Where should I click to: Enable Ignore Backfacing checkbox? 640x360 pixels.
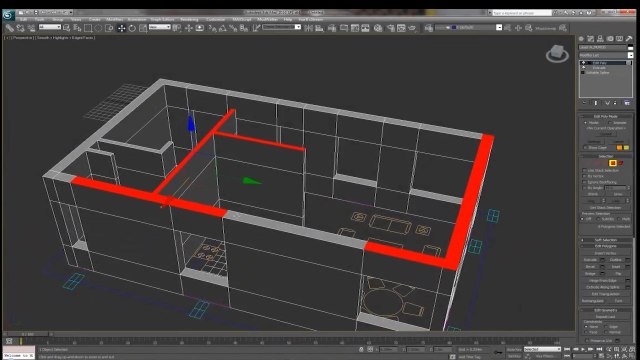click(x=584, y=182)
